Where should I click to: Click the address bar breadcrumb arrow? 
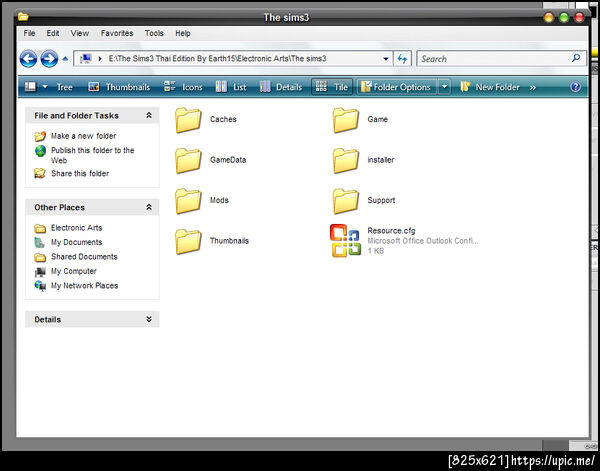100,59
